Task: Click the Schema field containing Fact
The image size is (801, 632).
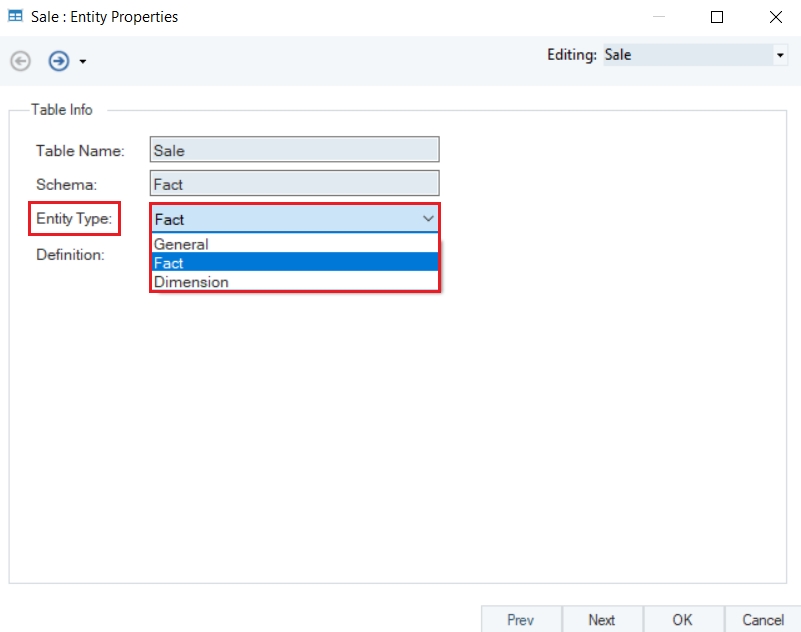Action: (x=294, y=183)
